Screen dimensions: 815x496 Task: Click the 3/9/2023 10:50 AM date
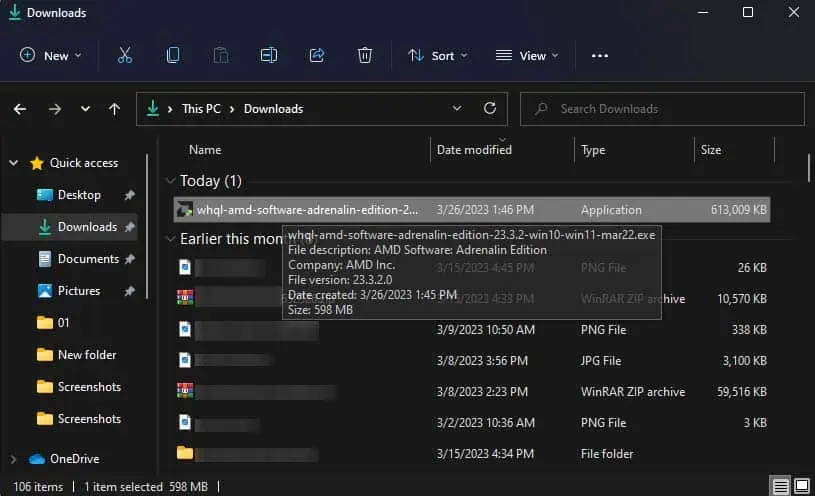485,330
